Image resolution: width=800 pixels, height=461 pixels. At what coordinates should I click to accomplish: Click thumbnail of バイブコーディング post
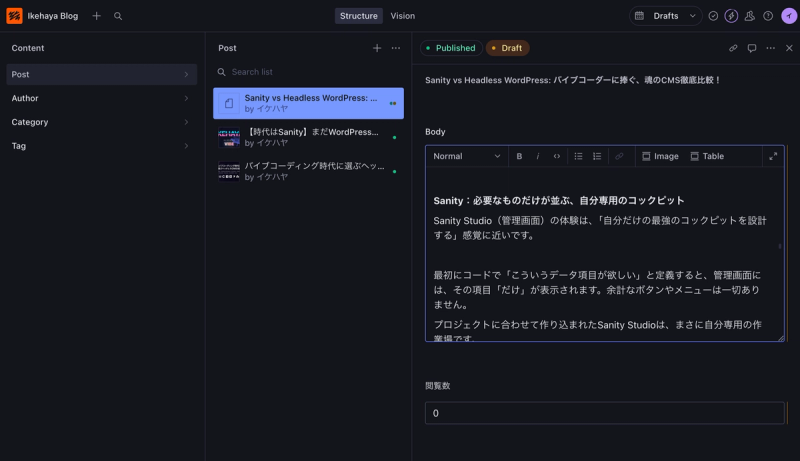point(229,171)
